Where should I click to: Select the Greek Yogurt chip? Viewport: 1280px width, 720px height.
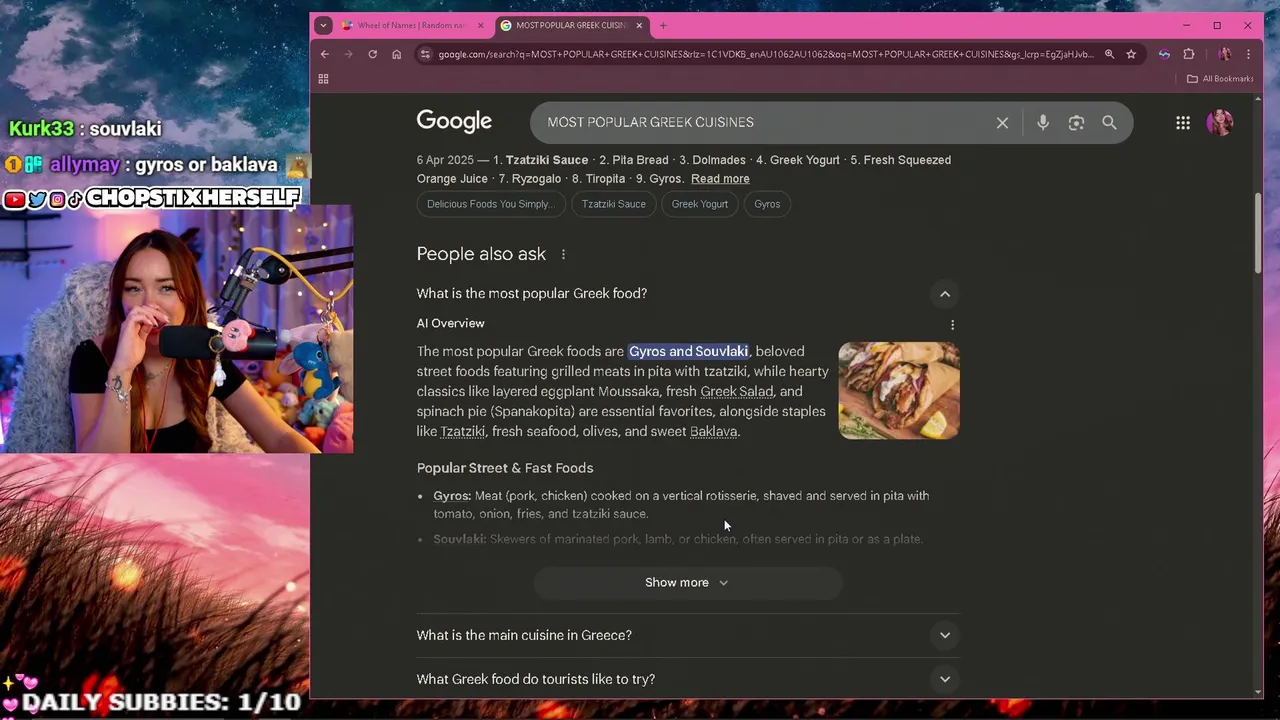[x=700, y=204]
